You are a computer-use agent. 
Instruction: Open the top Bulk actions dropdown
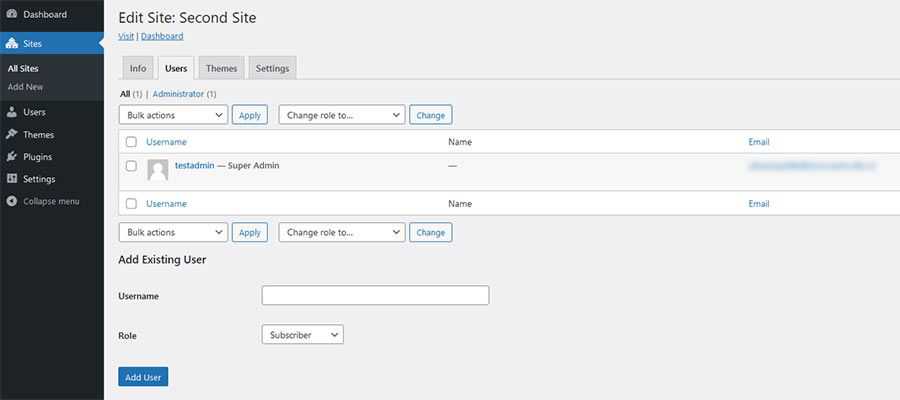pyautogui.click(x=173, y=115)
